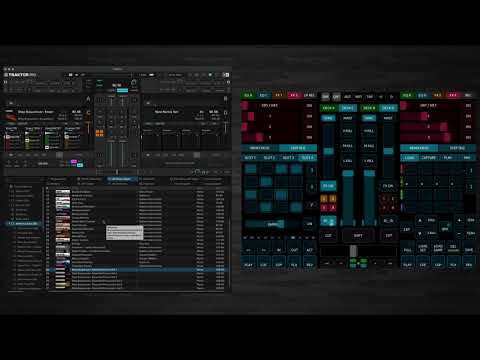Click the orange grid icon in the Traktor mixer
This screenshot has height=360, width=480.
(x=99, y=133)
